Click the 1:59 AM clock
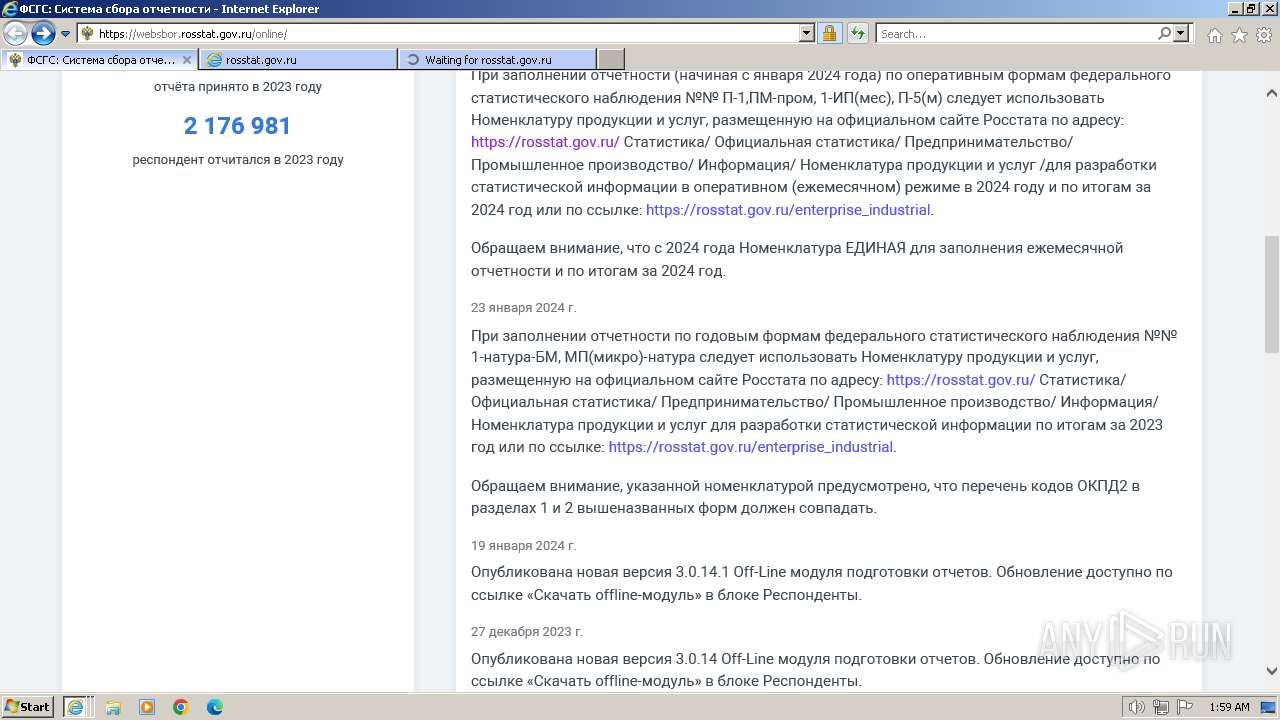The height and width of the screenshot is (720, 1280). [x=1229, y=707]
